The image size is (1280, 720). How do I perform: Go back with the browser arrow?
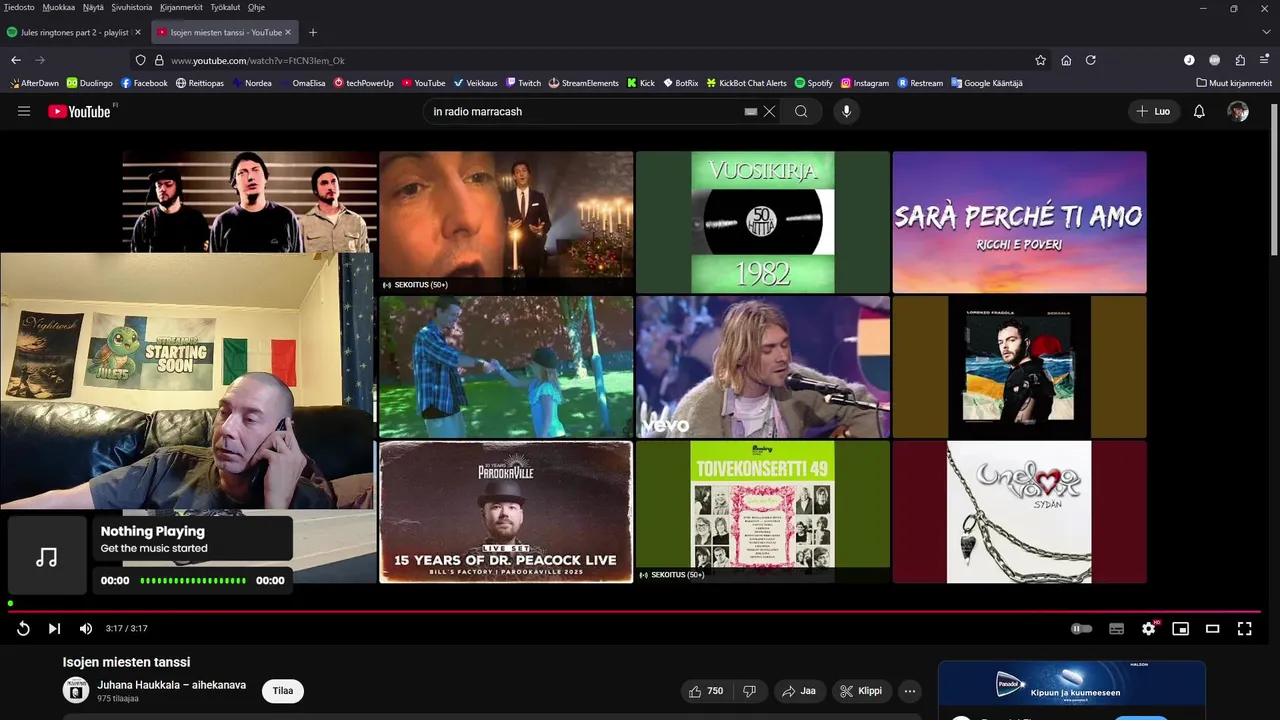click(16, 60)
